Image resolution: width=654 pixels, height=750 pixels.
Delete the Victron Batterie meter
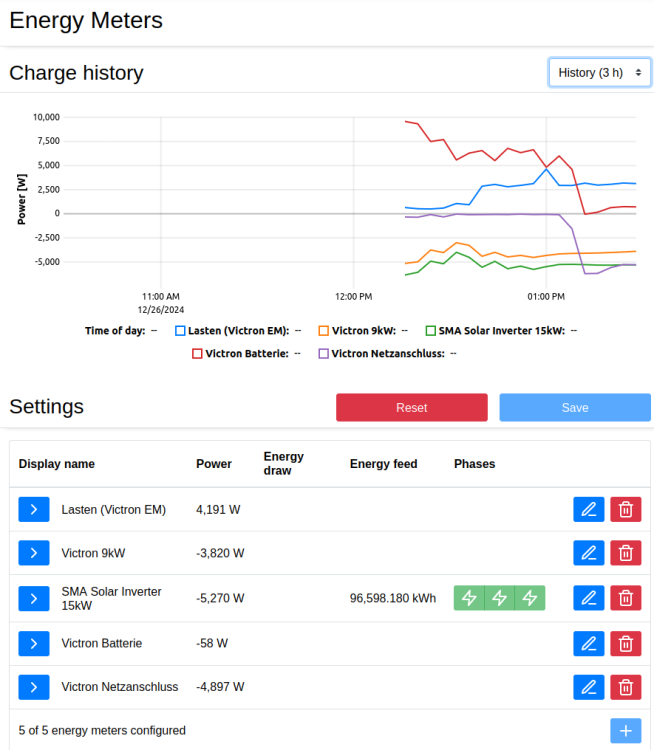626,643
